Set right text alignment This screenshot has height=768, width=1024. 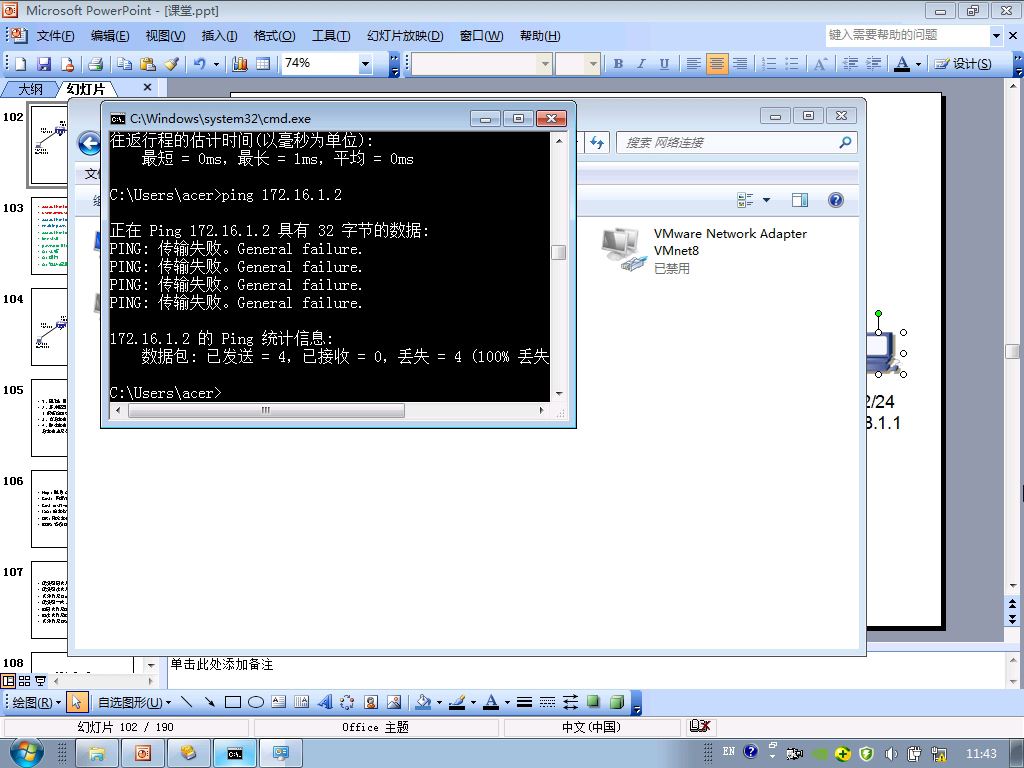pyautogui.click(x=740, y=63)
